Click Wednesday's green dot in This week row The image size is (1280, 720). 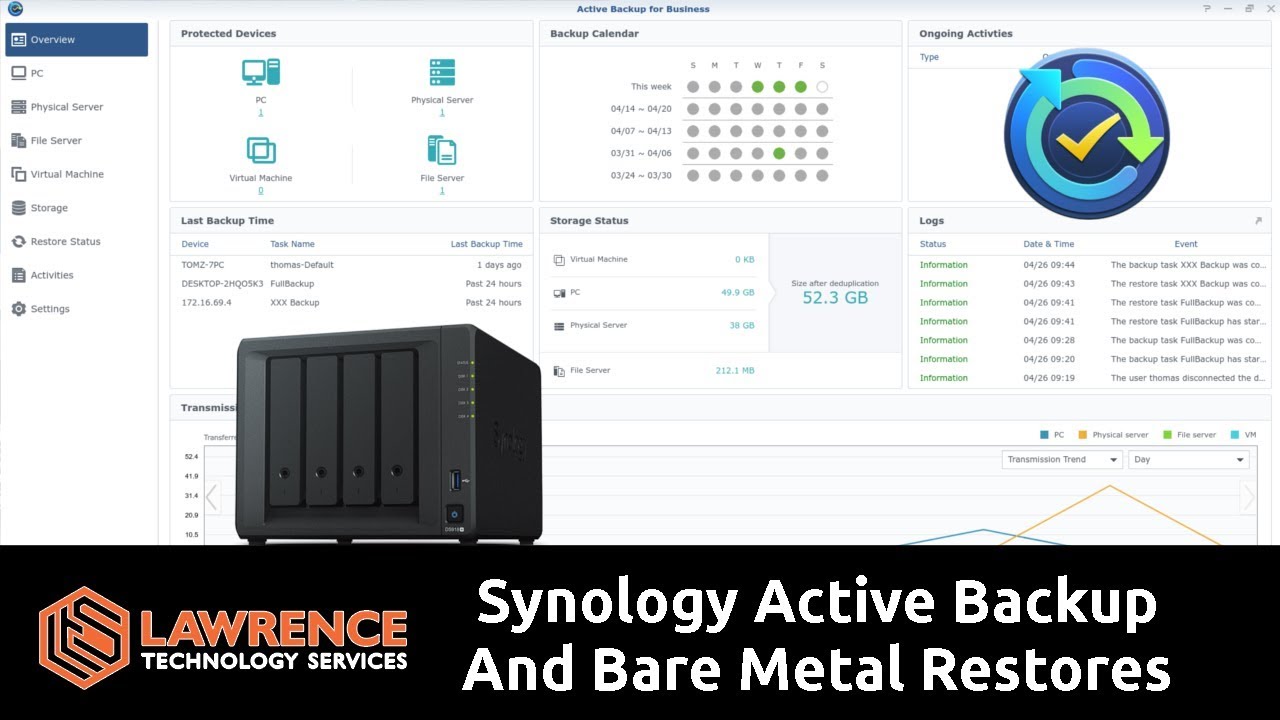tap(758, 87)
